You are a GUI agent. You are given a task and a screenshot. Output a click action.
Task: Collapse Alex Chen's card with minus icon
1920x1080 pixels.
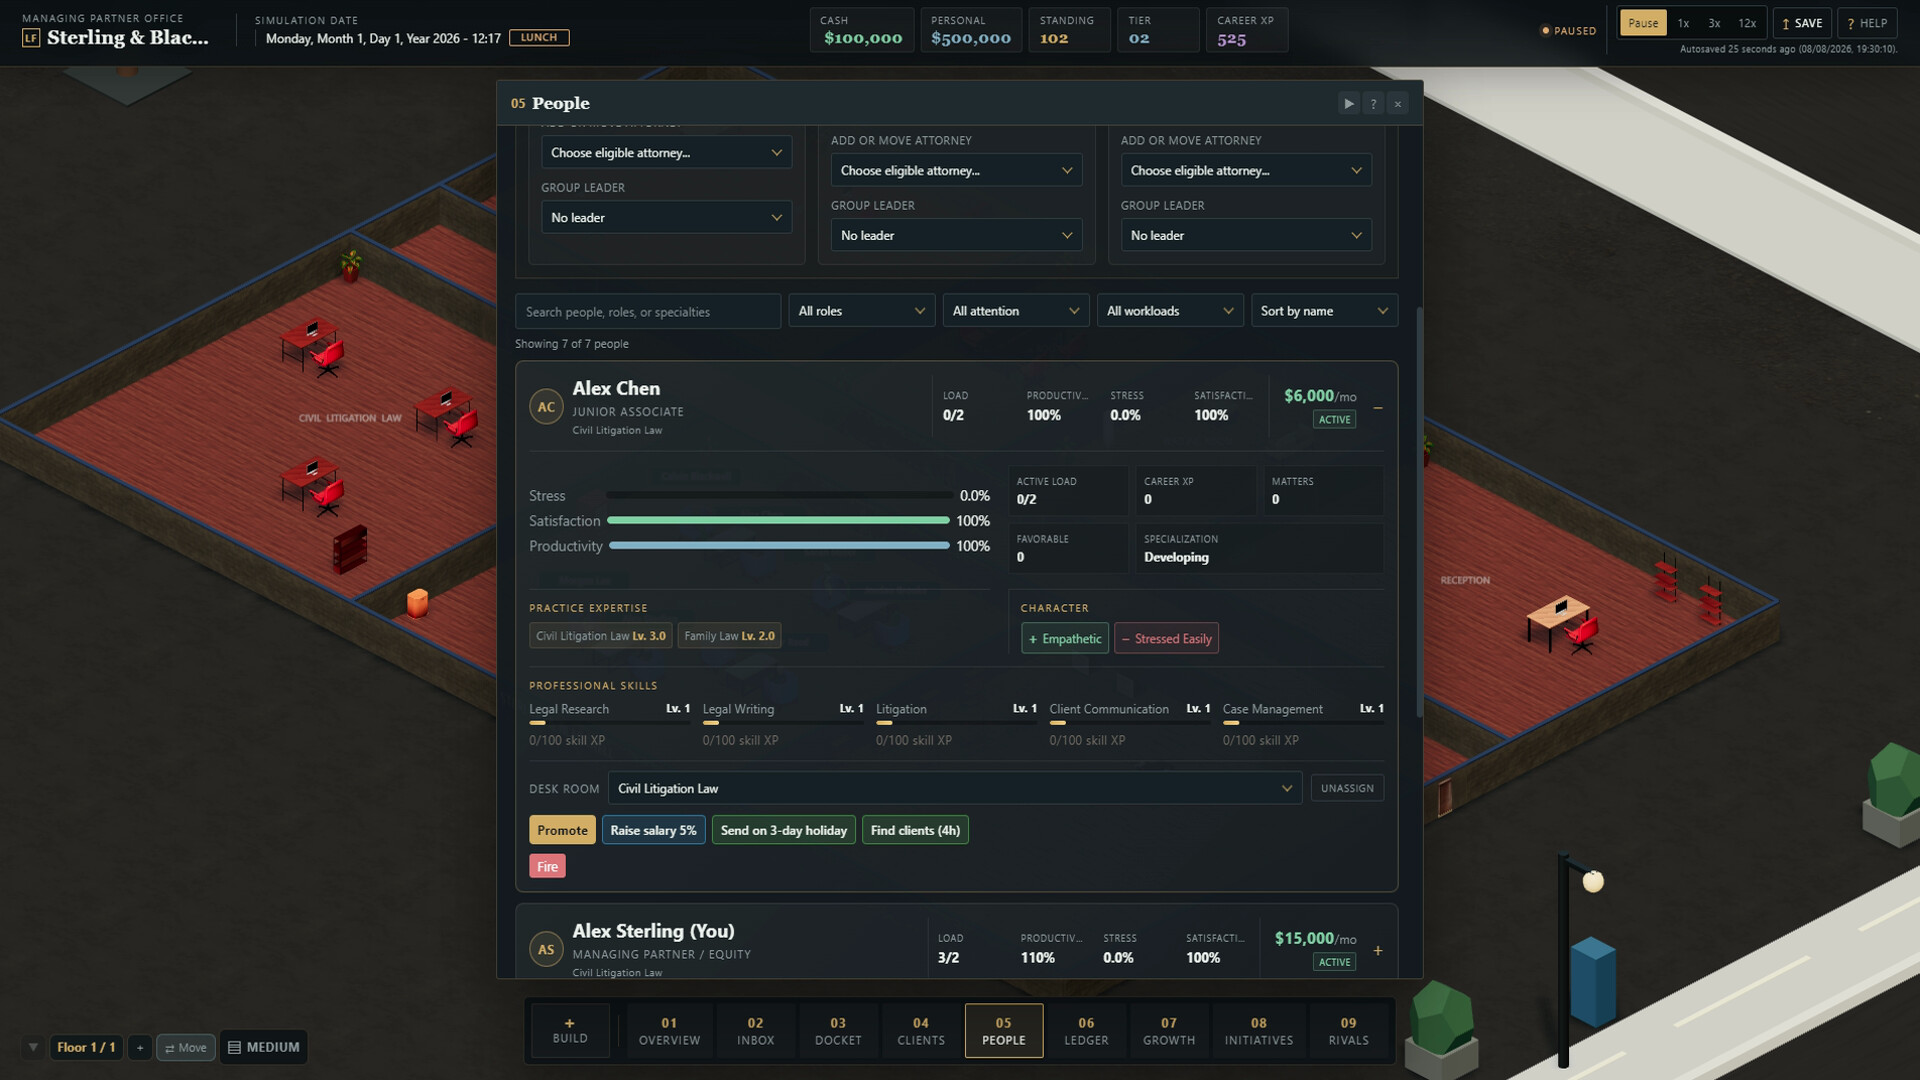(x=1378, y=407)
